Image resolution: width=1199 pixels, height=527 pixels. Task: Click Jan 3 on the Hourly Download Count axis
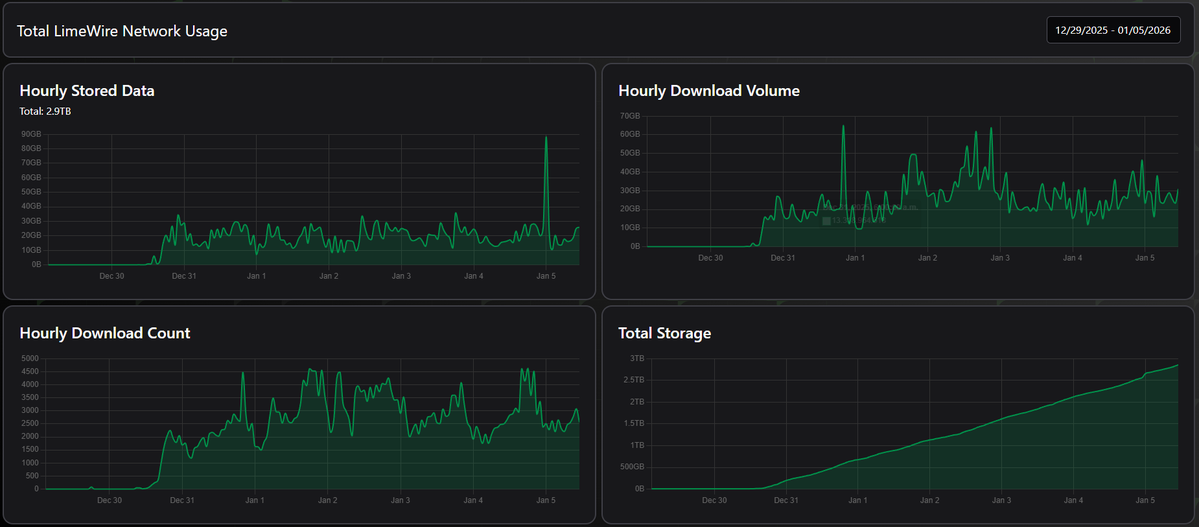coord(400,500)
